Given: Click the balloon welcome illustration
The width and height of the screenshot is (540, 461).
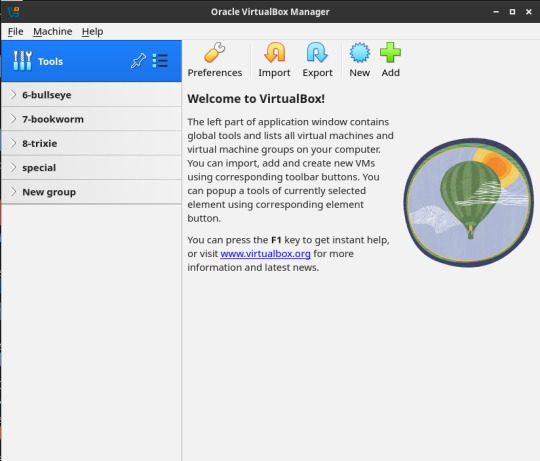Looking at the screenshot, I should click(x=468, y=202).
